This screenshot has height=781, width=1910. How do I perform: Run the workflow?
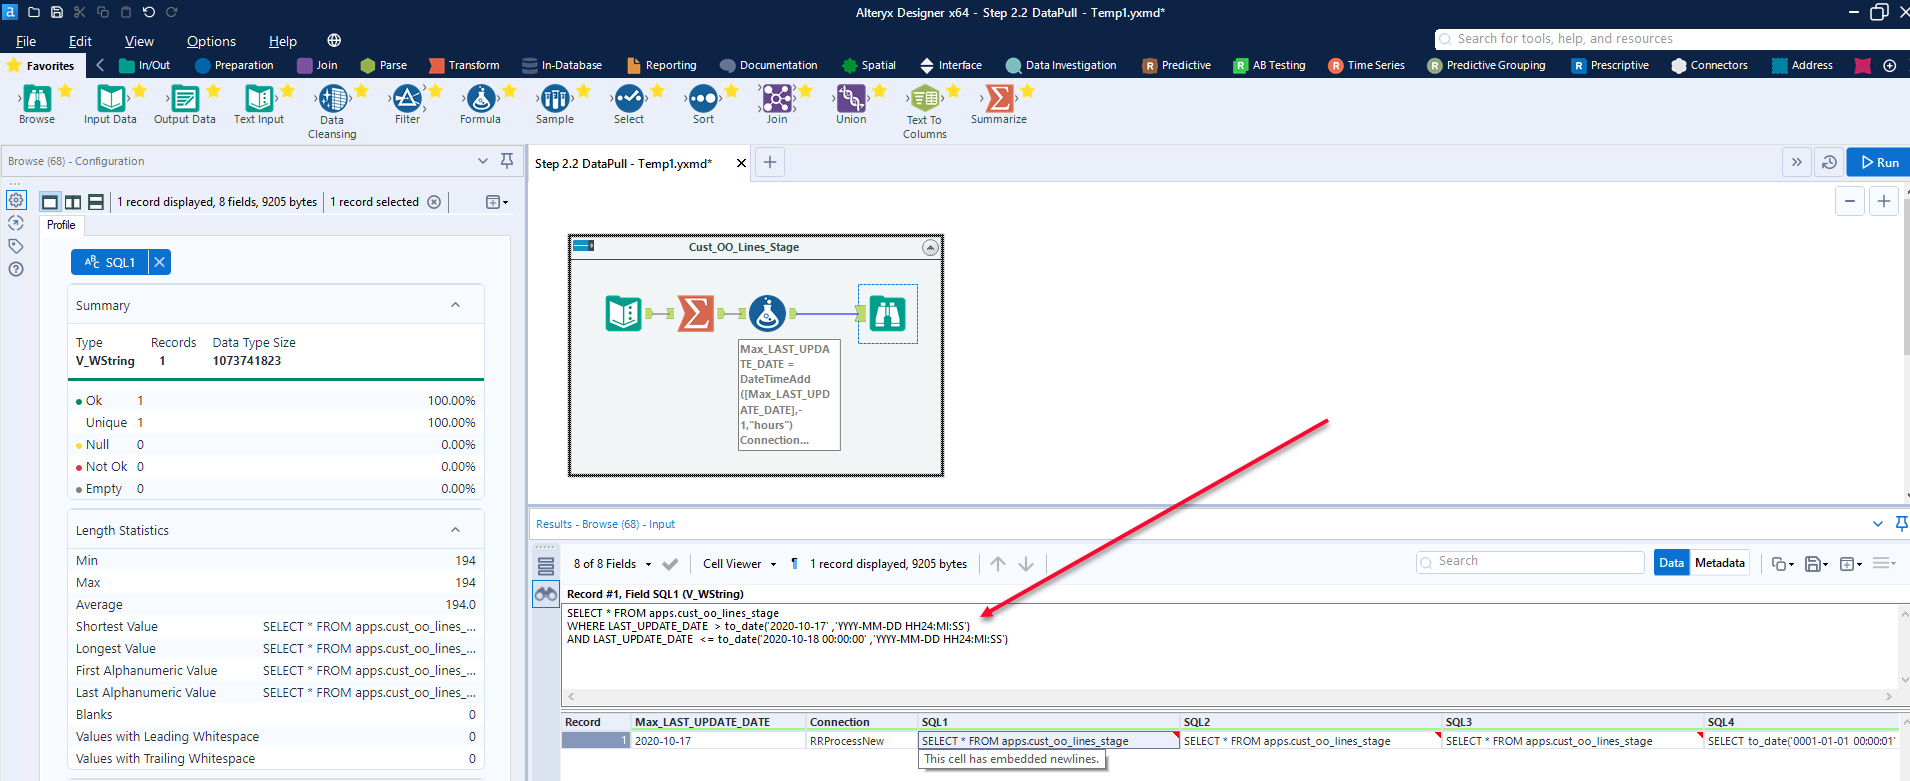(1879, 162)
